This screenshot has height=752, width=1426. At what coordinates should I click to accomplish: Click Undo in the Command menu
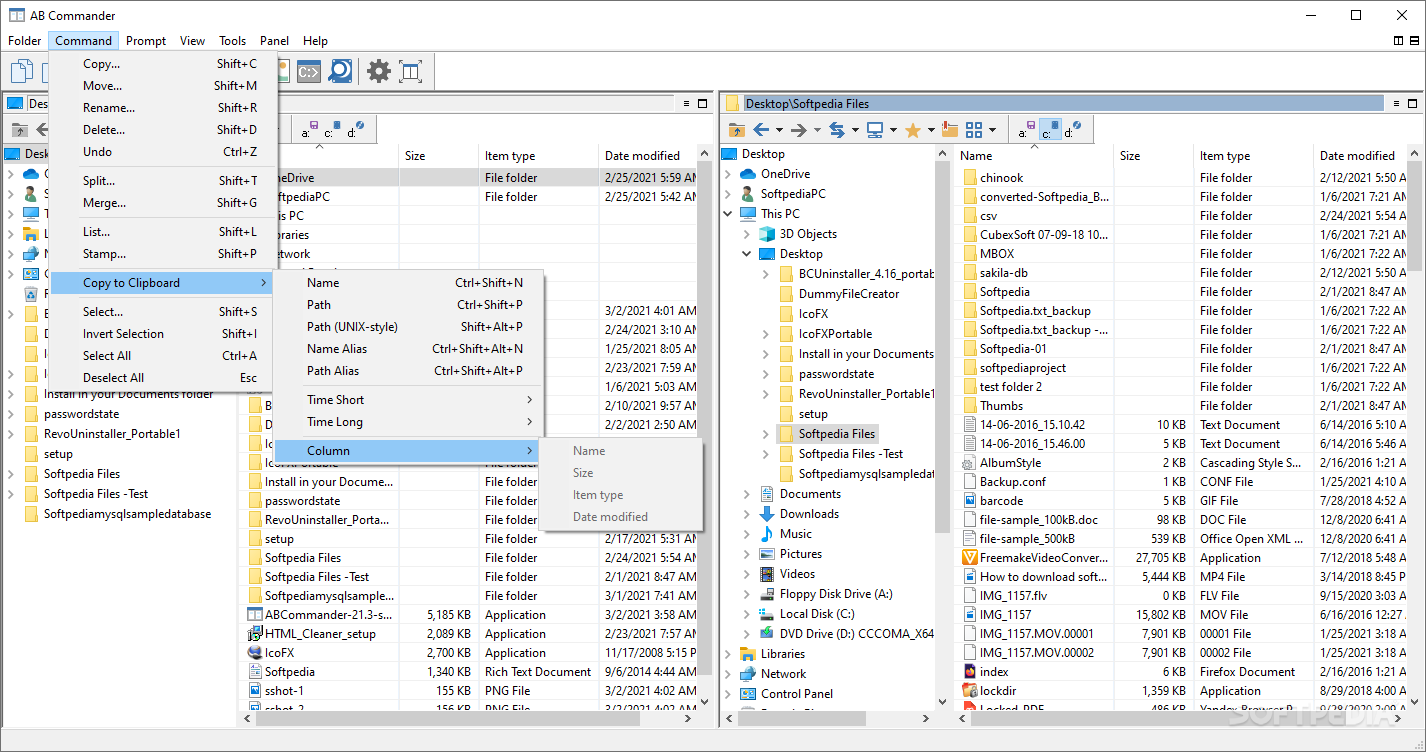[x=163, y=152]
